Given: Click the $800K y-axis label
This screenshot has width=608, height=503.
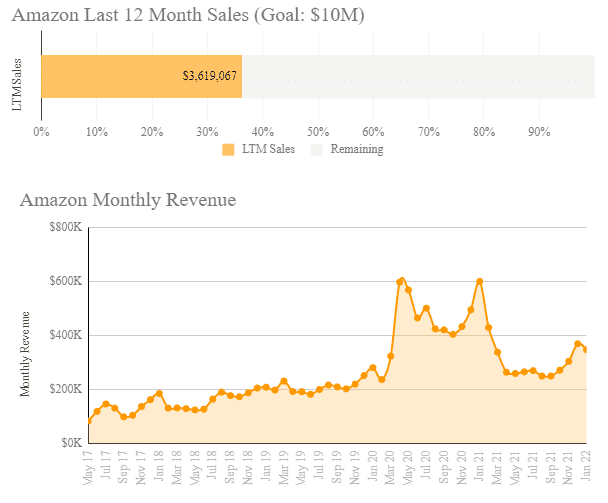Looking at the screenshot, I should click(66, 228).
